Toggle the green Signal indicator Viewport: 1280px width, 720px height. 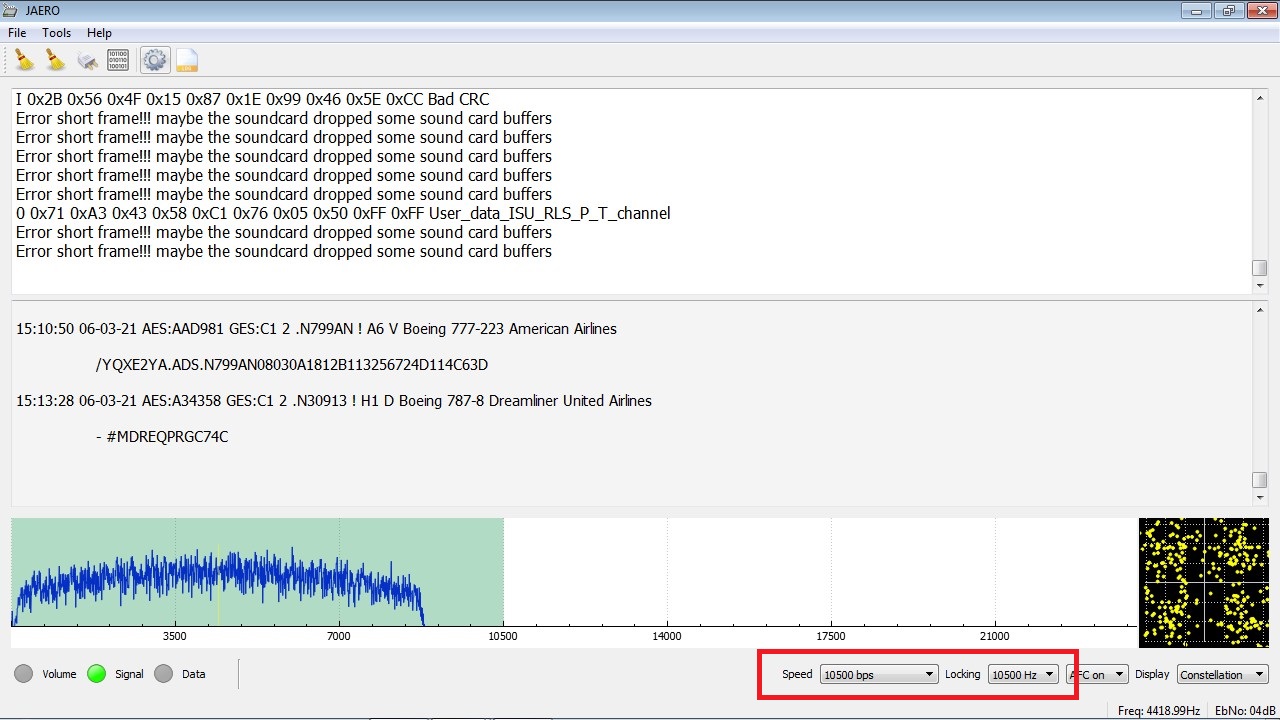[95, 673]
